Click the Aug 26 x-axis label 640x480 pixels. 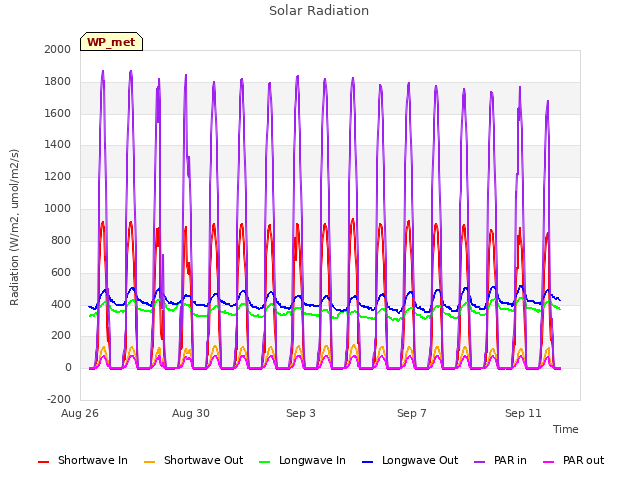click(x=80, y=413)
